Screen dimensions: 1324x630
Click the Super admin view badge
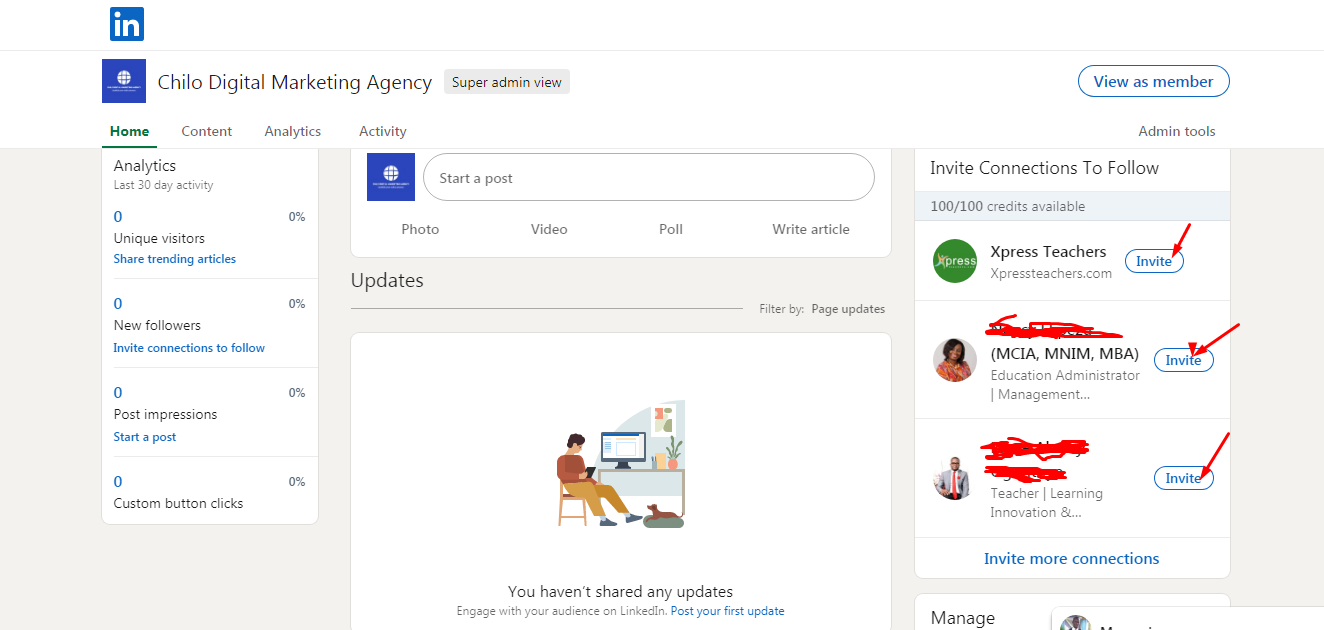pyautogui.click(x=507, y=82)
